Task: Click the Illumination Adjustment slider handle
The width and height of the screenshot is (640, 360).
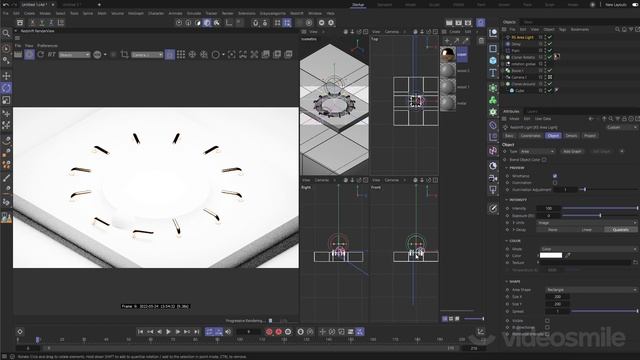Action: click(585, 189)
